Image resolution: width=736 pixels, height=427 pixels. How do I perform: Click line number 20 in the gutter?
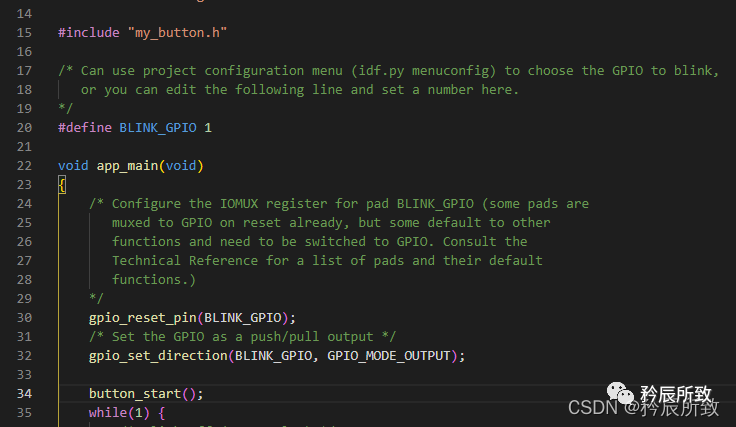25,128
